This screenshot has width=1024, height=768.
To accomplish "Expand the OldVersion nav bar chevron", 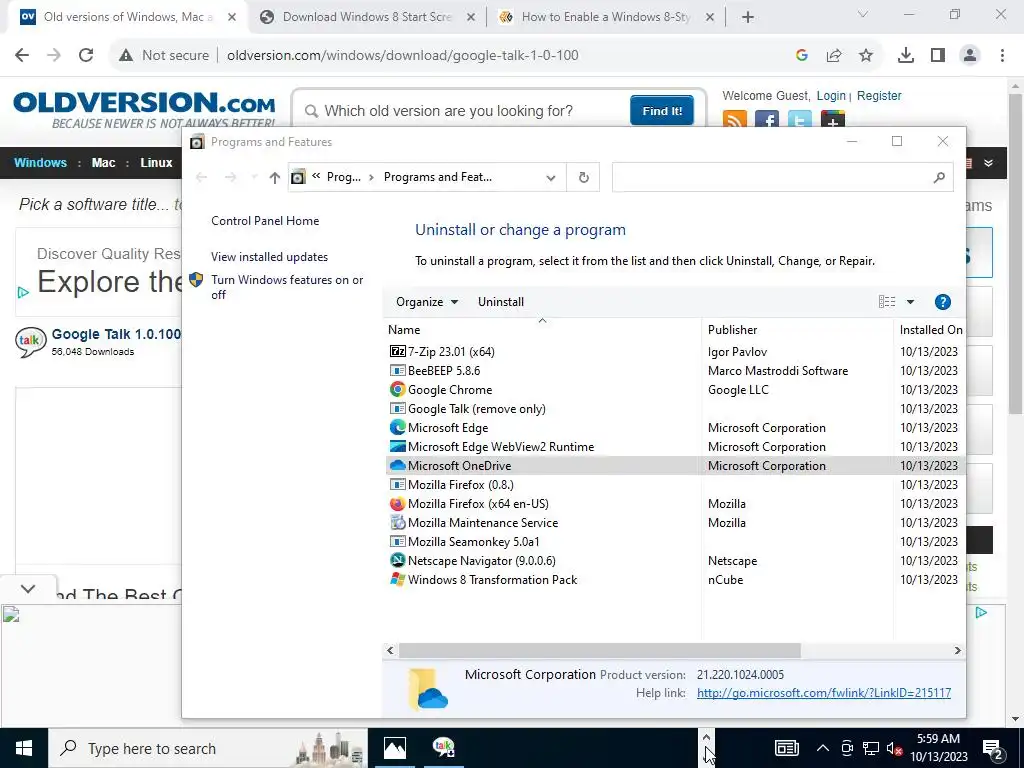I will coord(989,163).
